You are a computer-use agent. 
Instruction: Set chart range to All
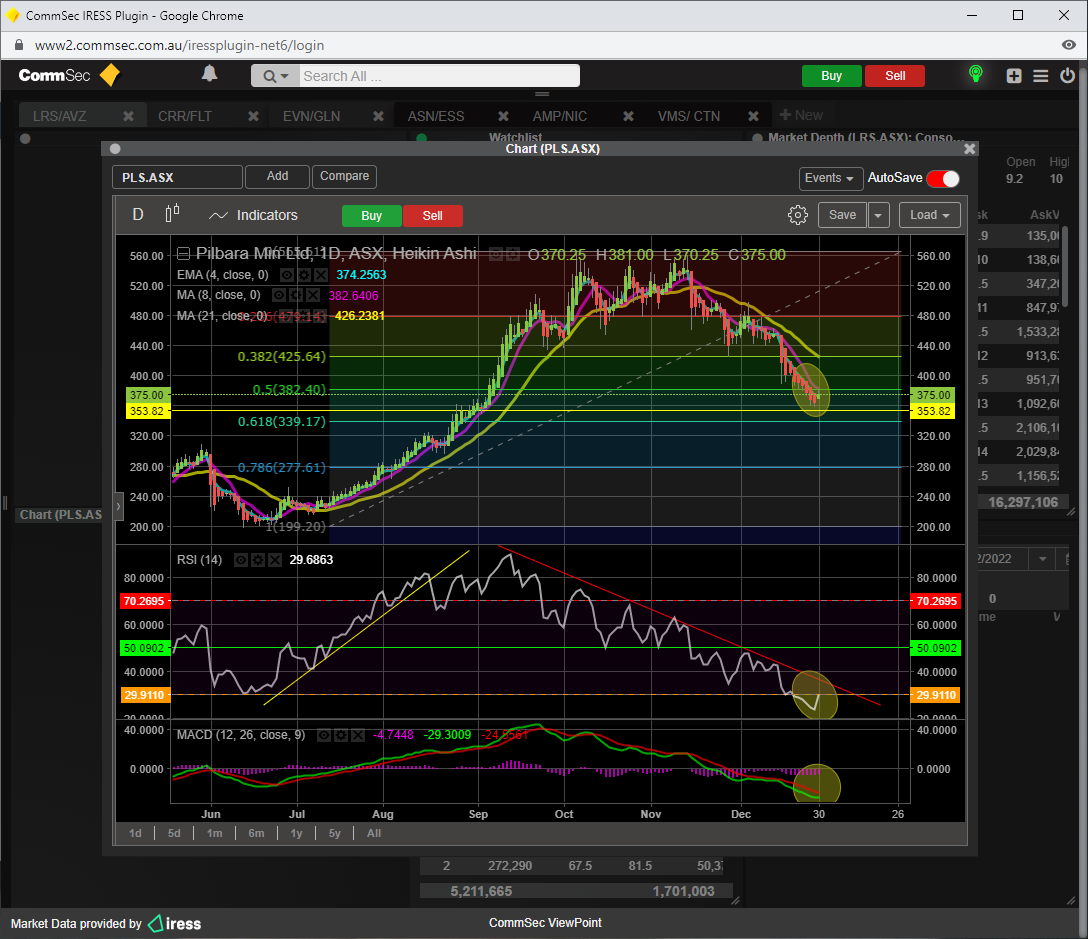point(374,833)
